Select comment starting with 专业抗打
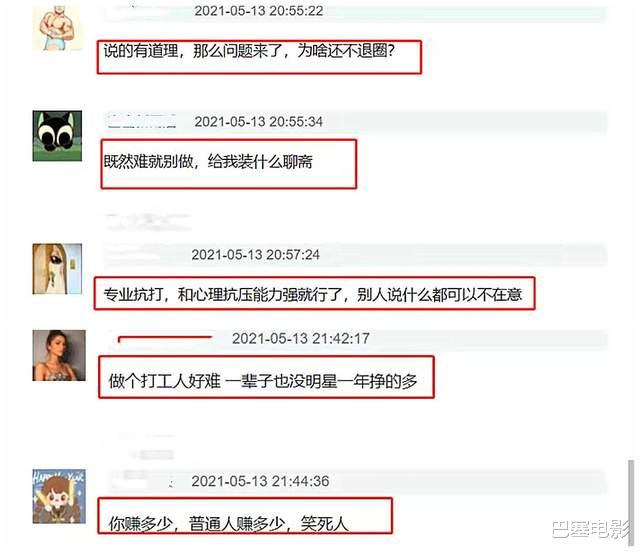This screenshot has height=552, width=640. (x=313, y=294)
